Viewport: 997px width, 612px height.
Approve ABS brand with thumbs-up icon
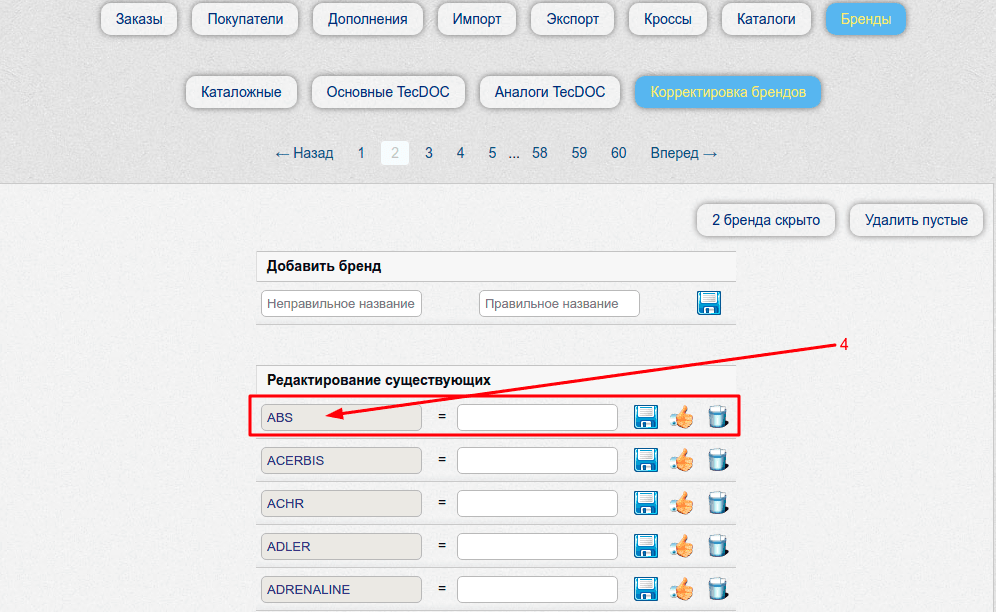[x=682, y=418]
